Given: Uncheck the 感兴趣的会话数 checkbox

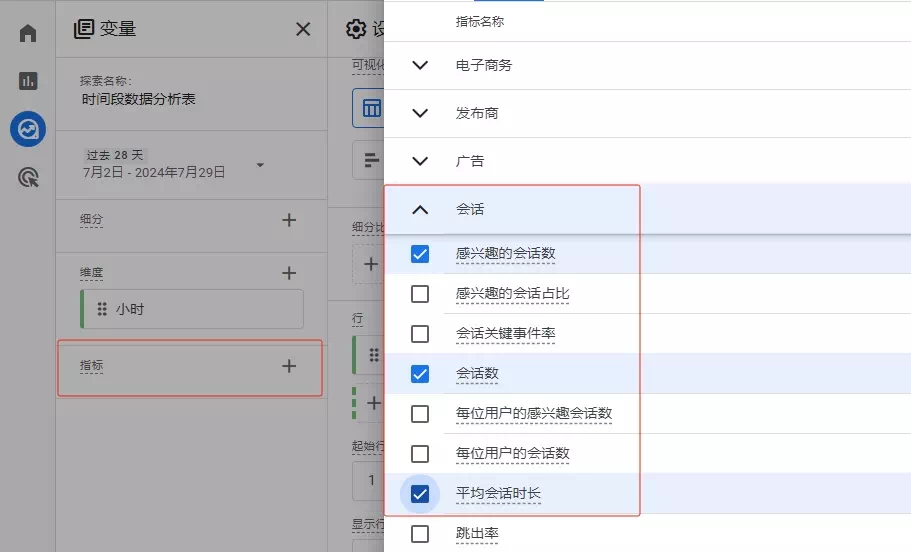Looking at the screenshot, I should pyautogui.click(x=420, y=254).
